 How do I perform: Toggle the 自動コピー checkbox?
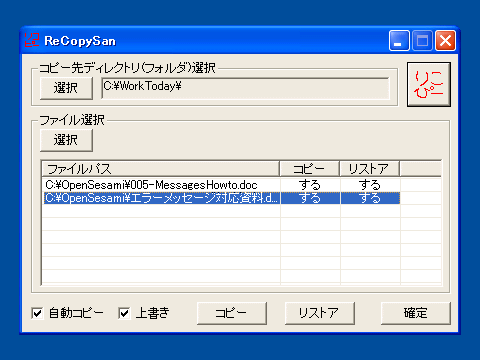pyautogui.click(x=37, y=313)
